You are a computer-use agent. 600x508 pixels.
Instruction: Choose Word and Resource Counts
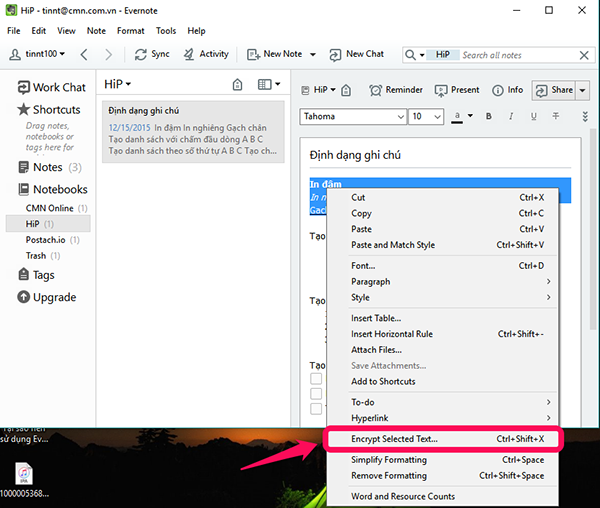click(x=443, y=496)
